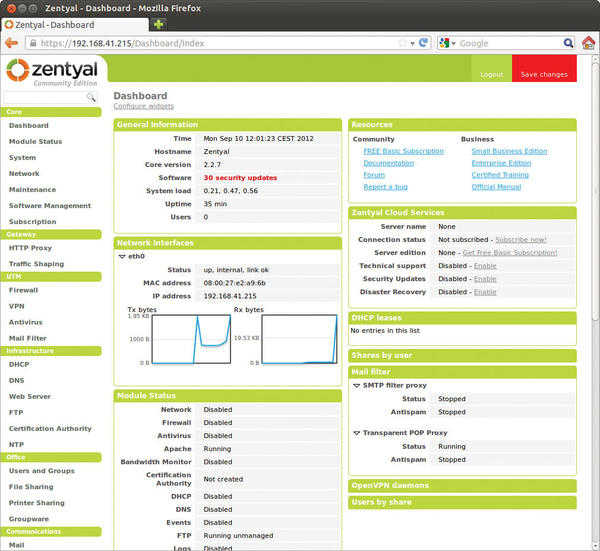Click the Subscribe now! link
The image size is (600, 551).
pos(521,240)
